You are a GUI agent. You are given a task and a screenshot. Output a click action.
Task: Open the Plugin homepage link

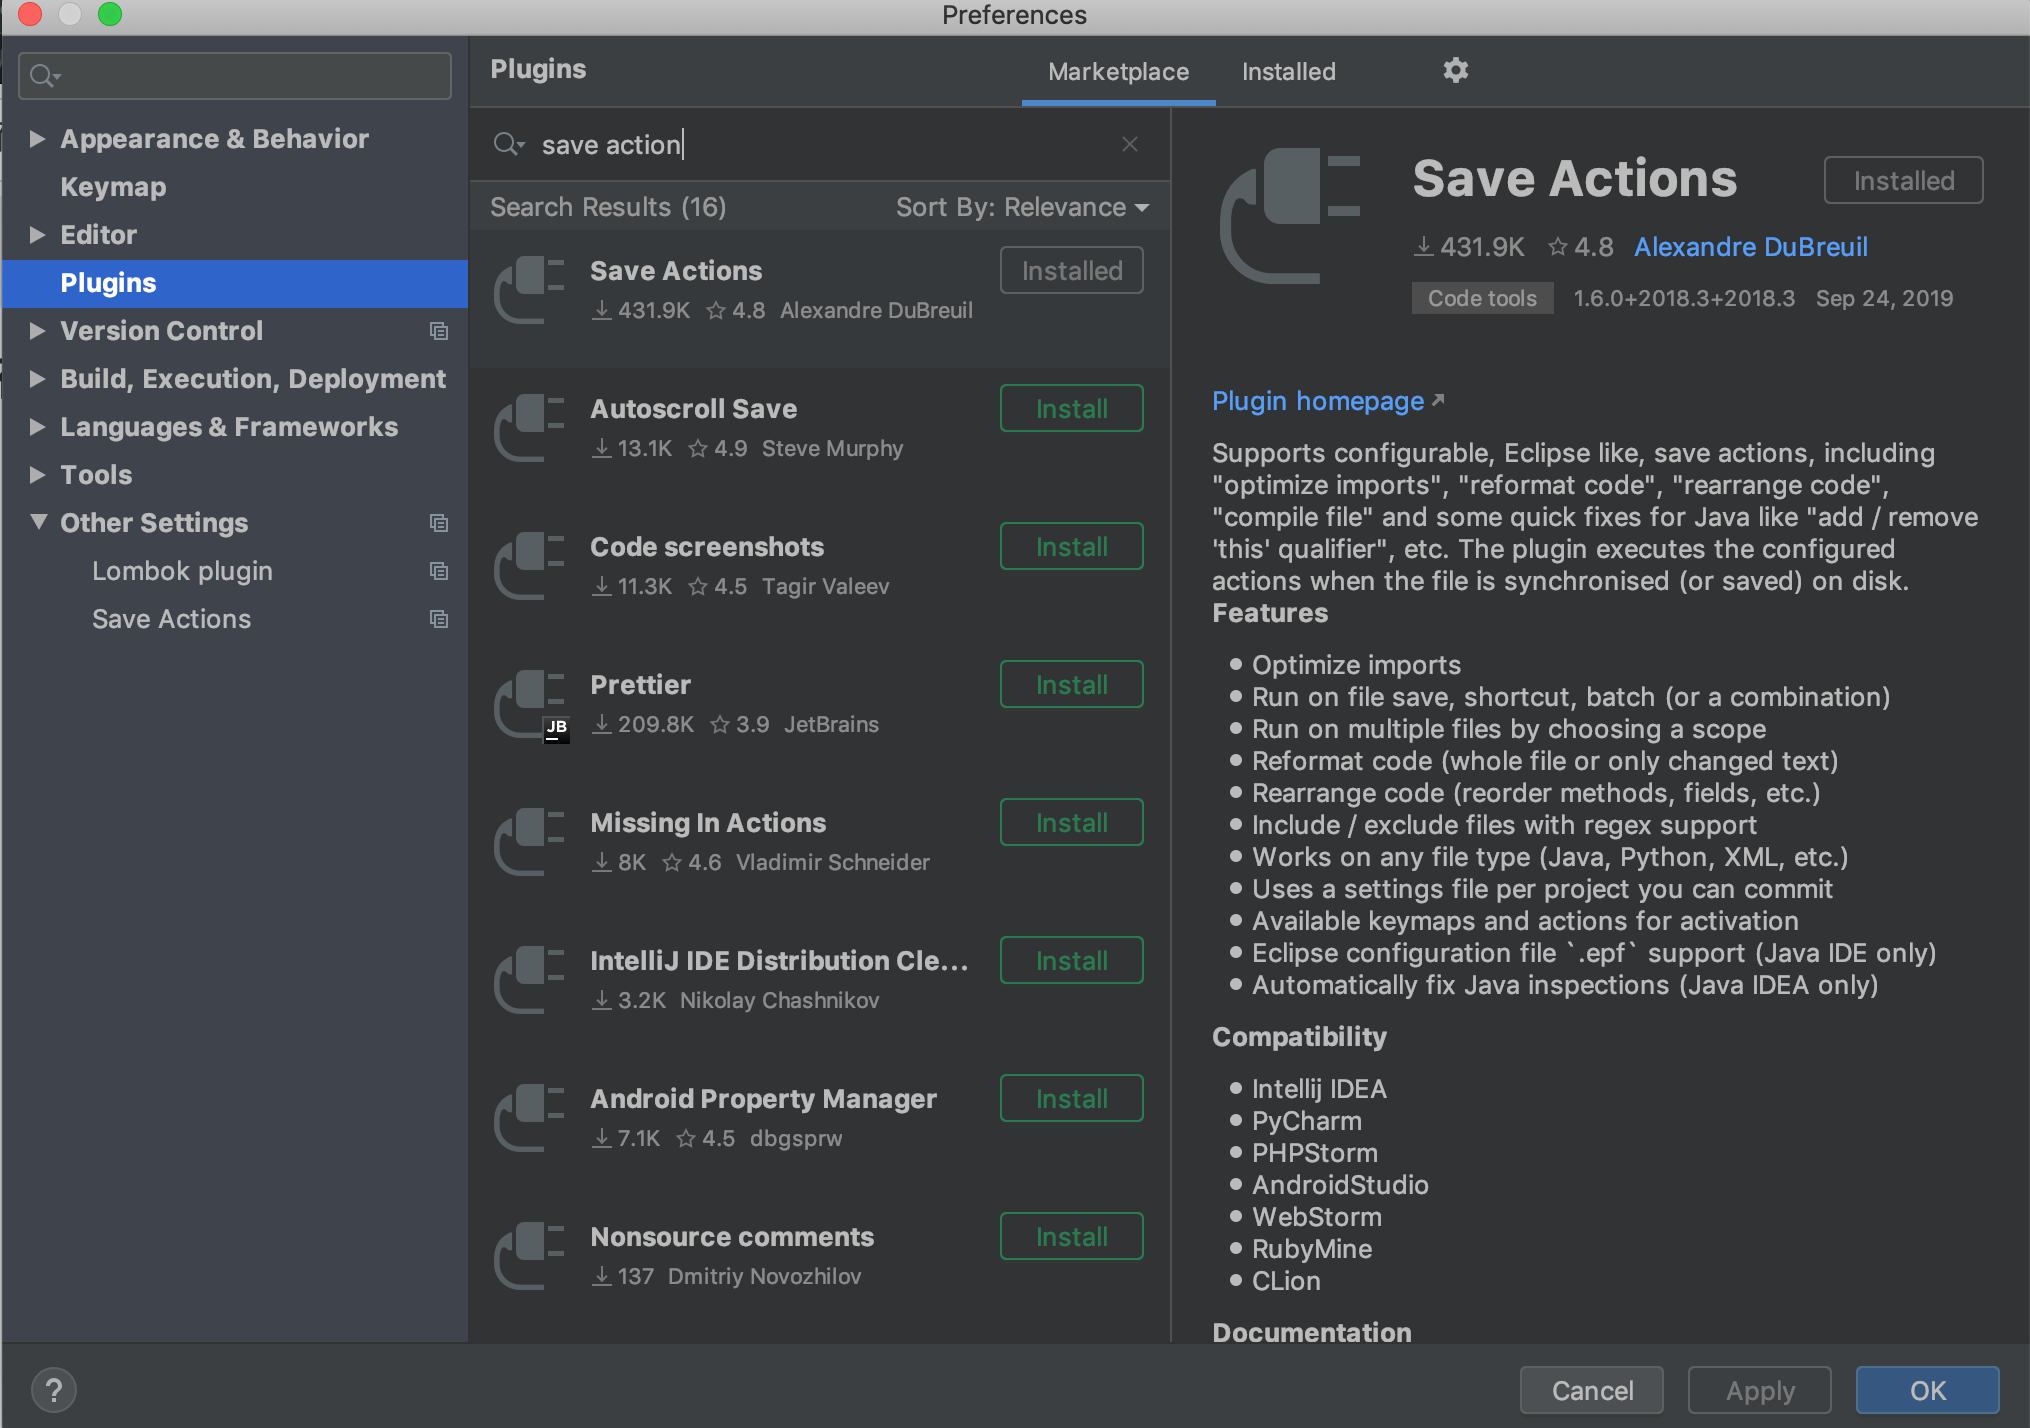tap(1318, 401)
